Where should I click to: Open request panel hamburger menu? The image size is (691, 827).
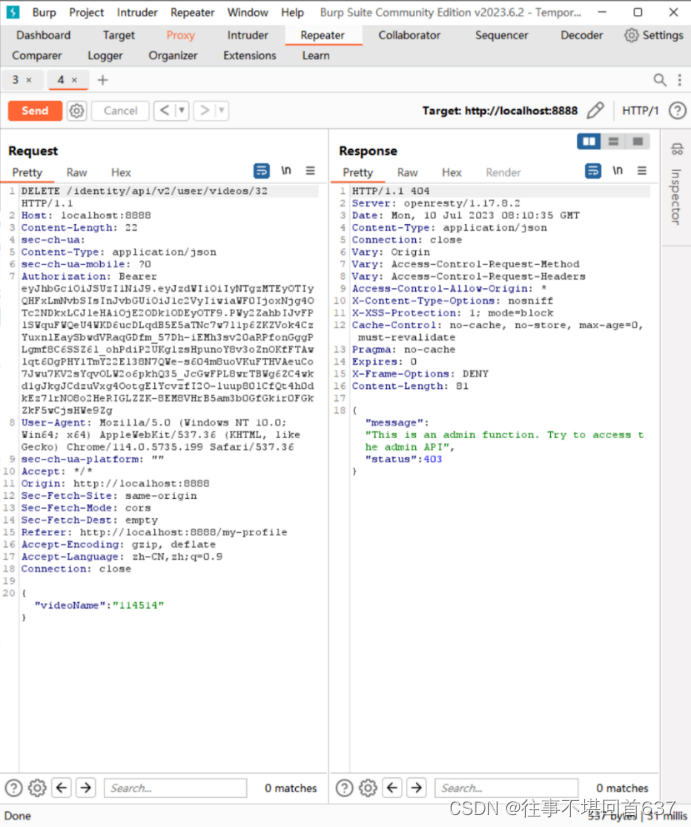310,170
